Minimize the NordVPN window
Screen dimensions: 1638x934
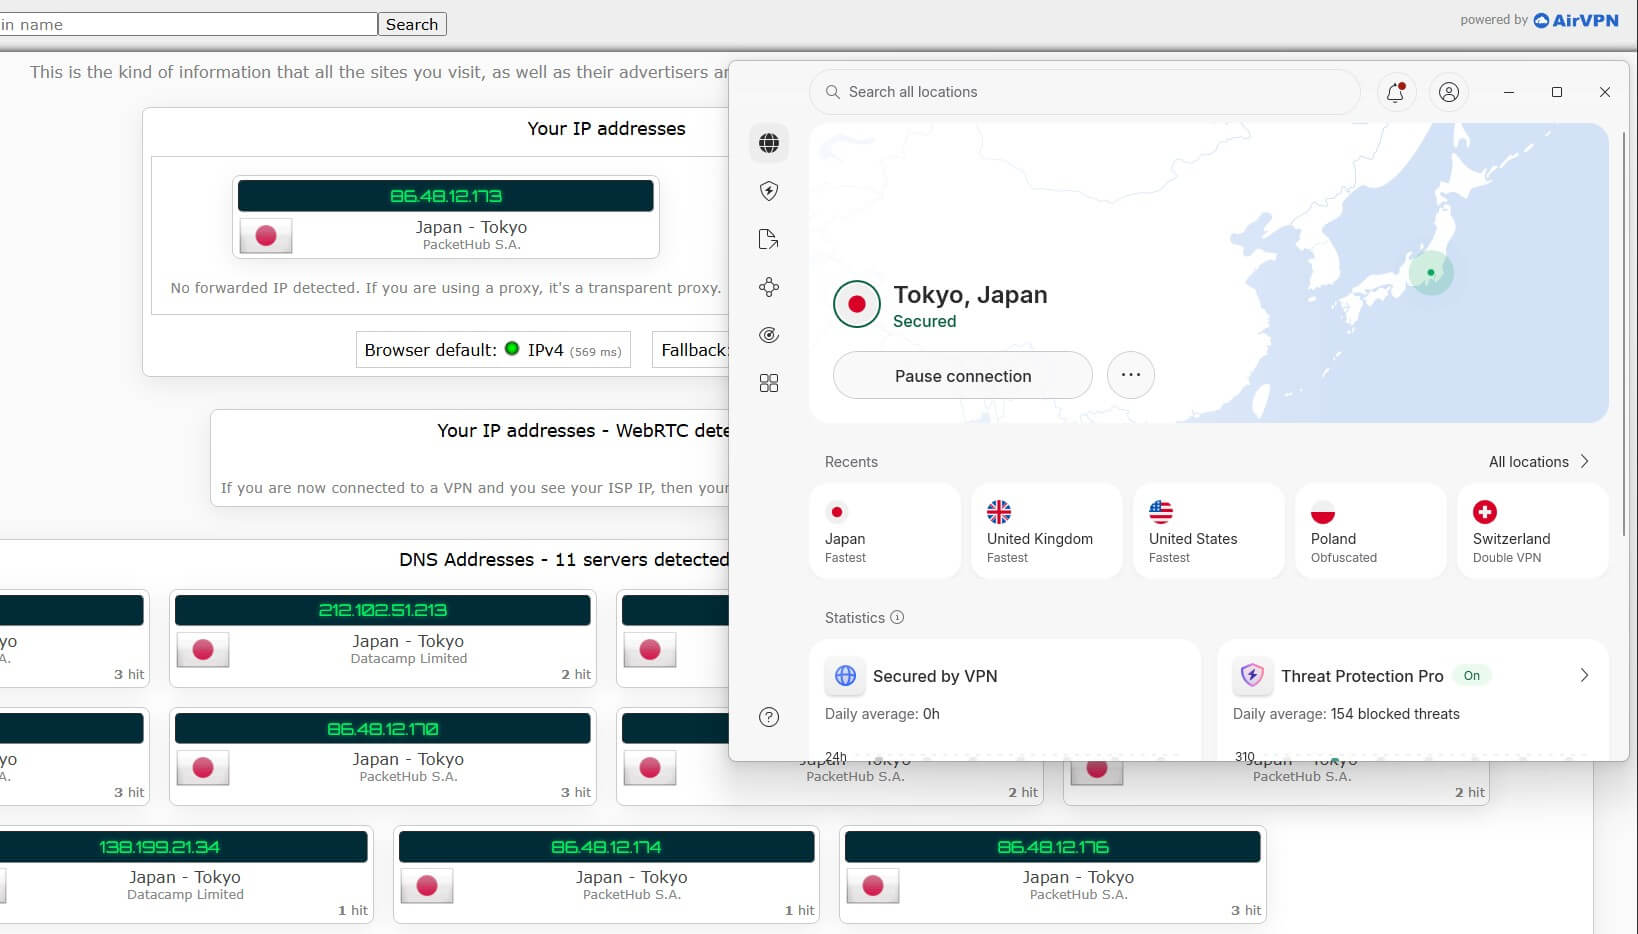click(x=1509, y=92)
